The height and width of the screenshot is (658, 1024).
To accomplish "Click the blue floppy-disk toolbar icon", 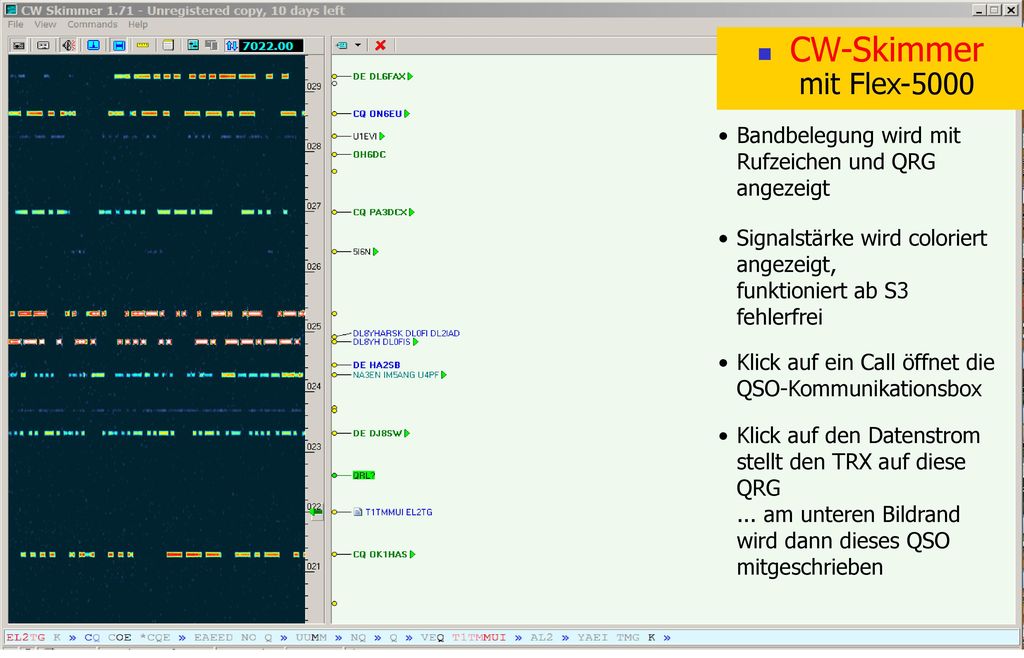I will [119, 45].
